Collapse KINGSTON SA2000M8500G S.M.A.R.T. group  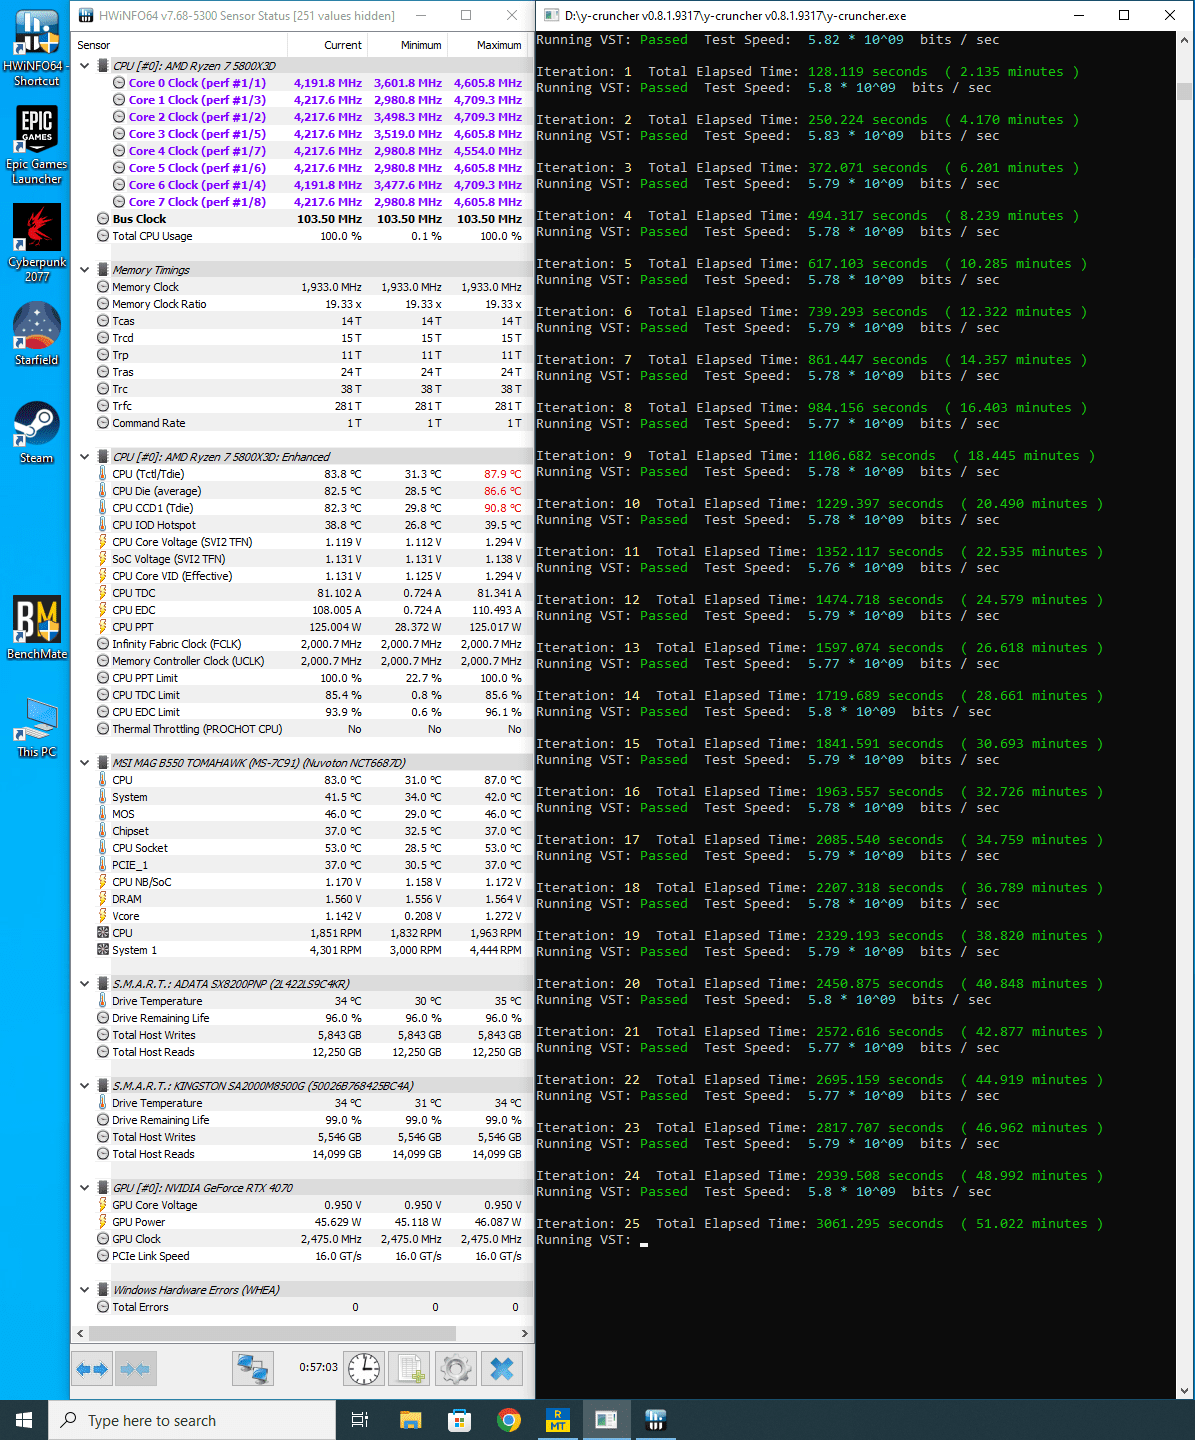pyautogui.click(x=85, y=1086)
